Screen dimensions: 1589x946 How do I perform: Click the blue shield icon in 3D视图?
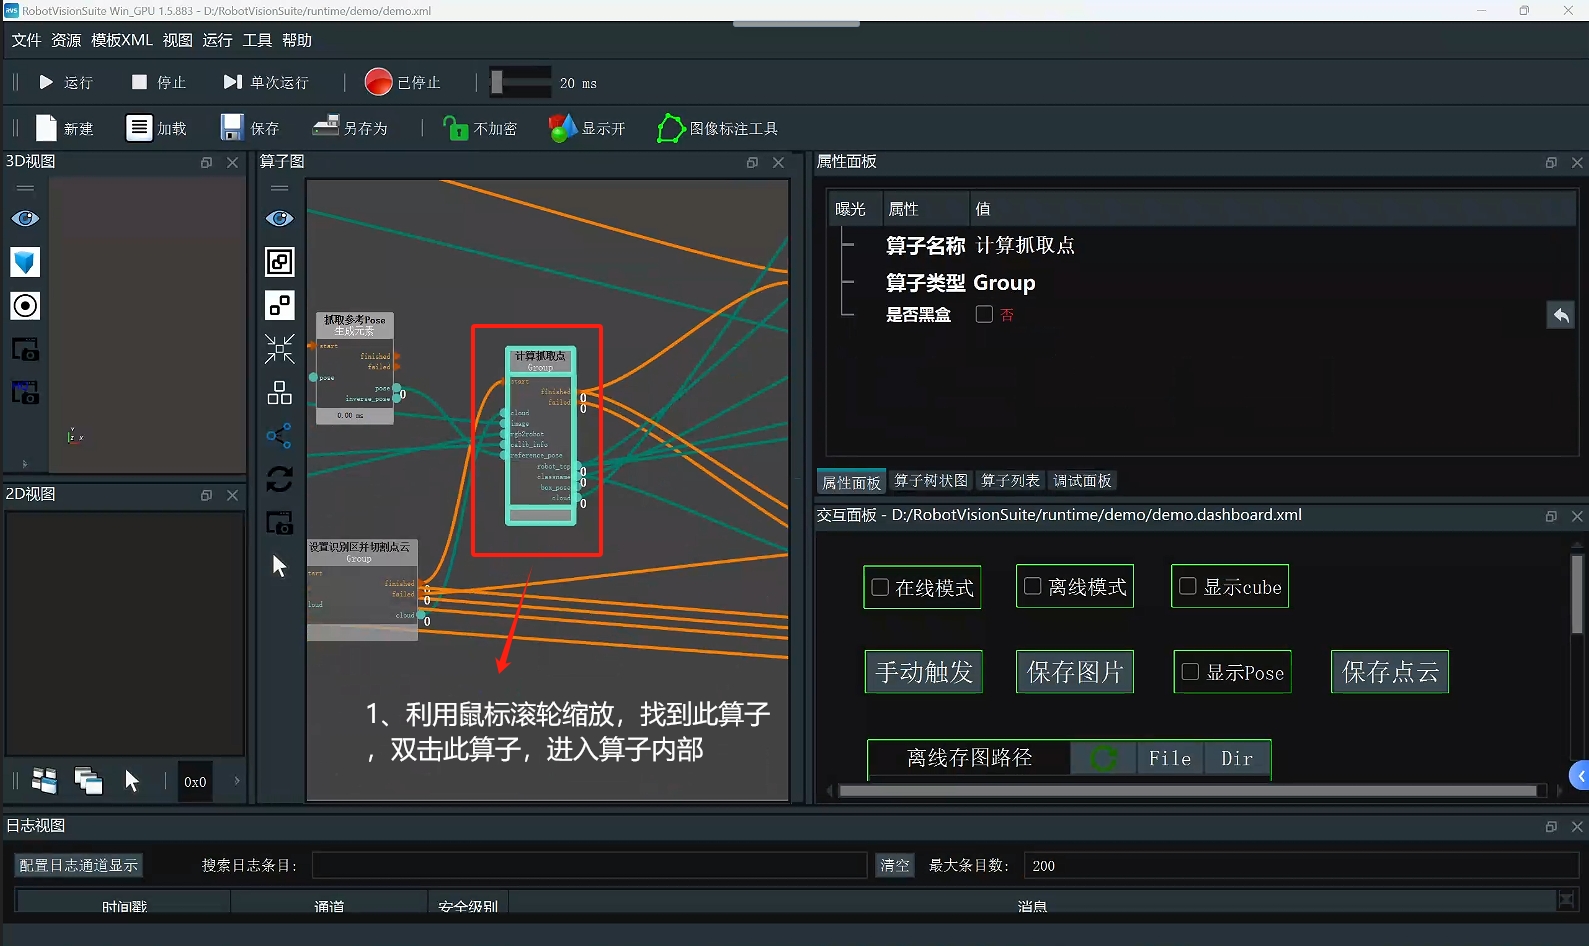pyautogui.click(x=25, y=262)
